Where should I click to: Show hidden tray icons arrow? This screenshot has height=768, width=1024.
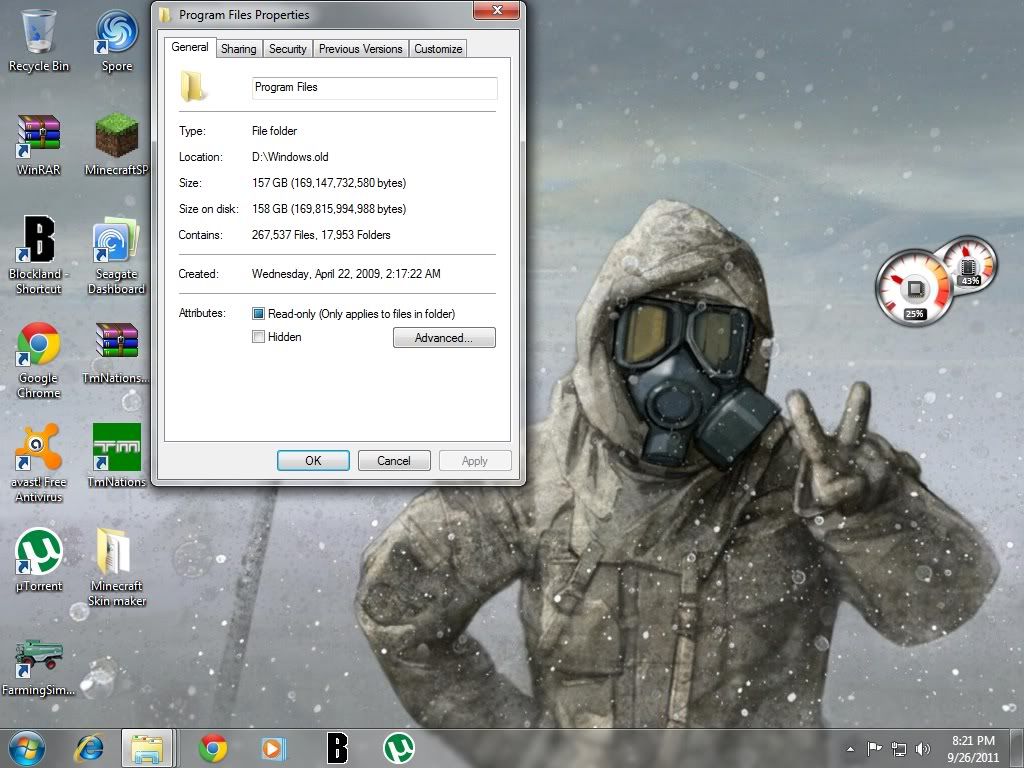click(x=850, y=749)
